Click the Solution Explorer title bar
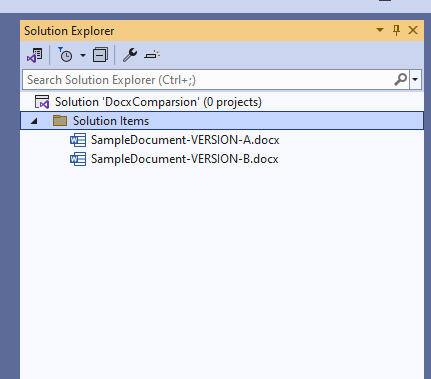The height and width of the screenshot is (379, 431). (x=222, y=31)
